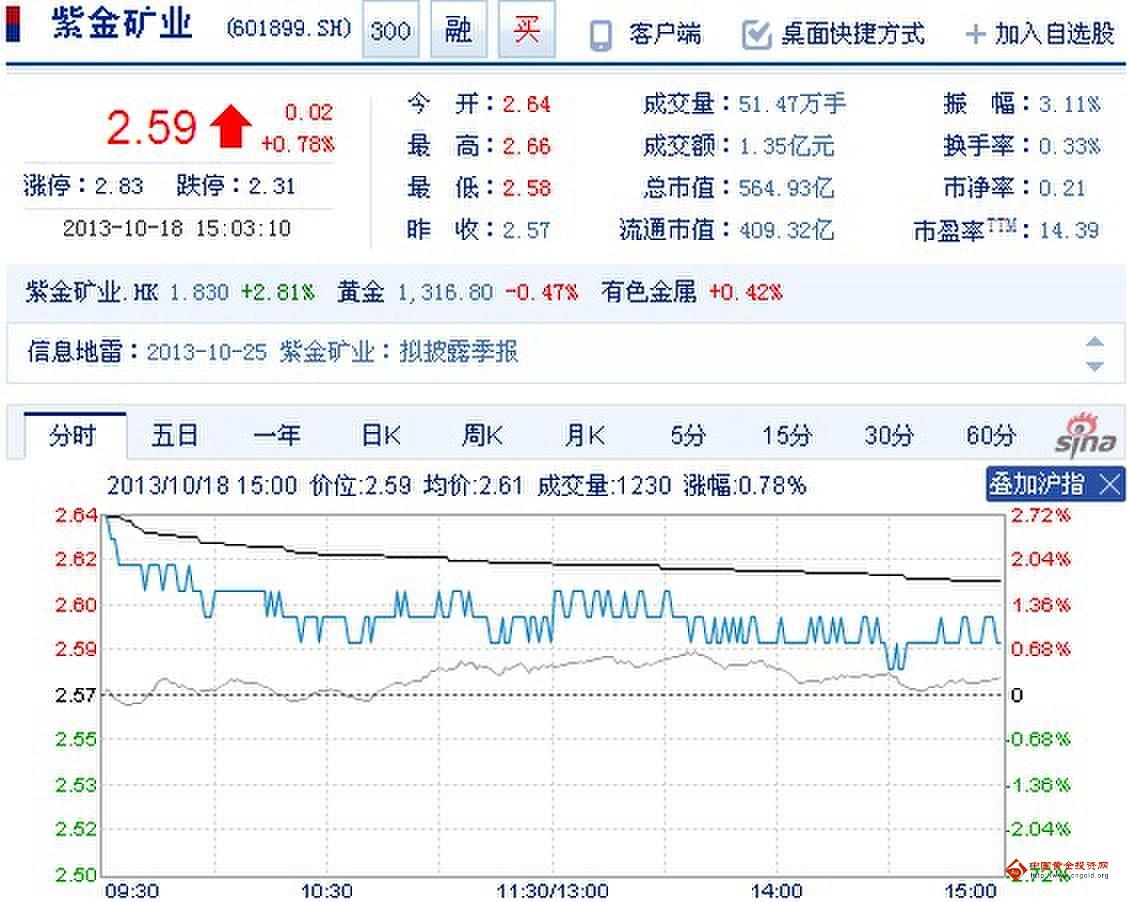Viewport: 1128px width, 902px height.
Task: Open the 周K weekly candlestick tab
Action: point(483,435)
